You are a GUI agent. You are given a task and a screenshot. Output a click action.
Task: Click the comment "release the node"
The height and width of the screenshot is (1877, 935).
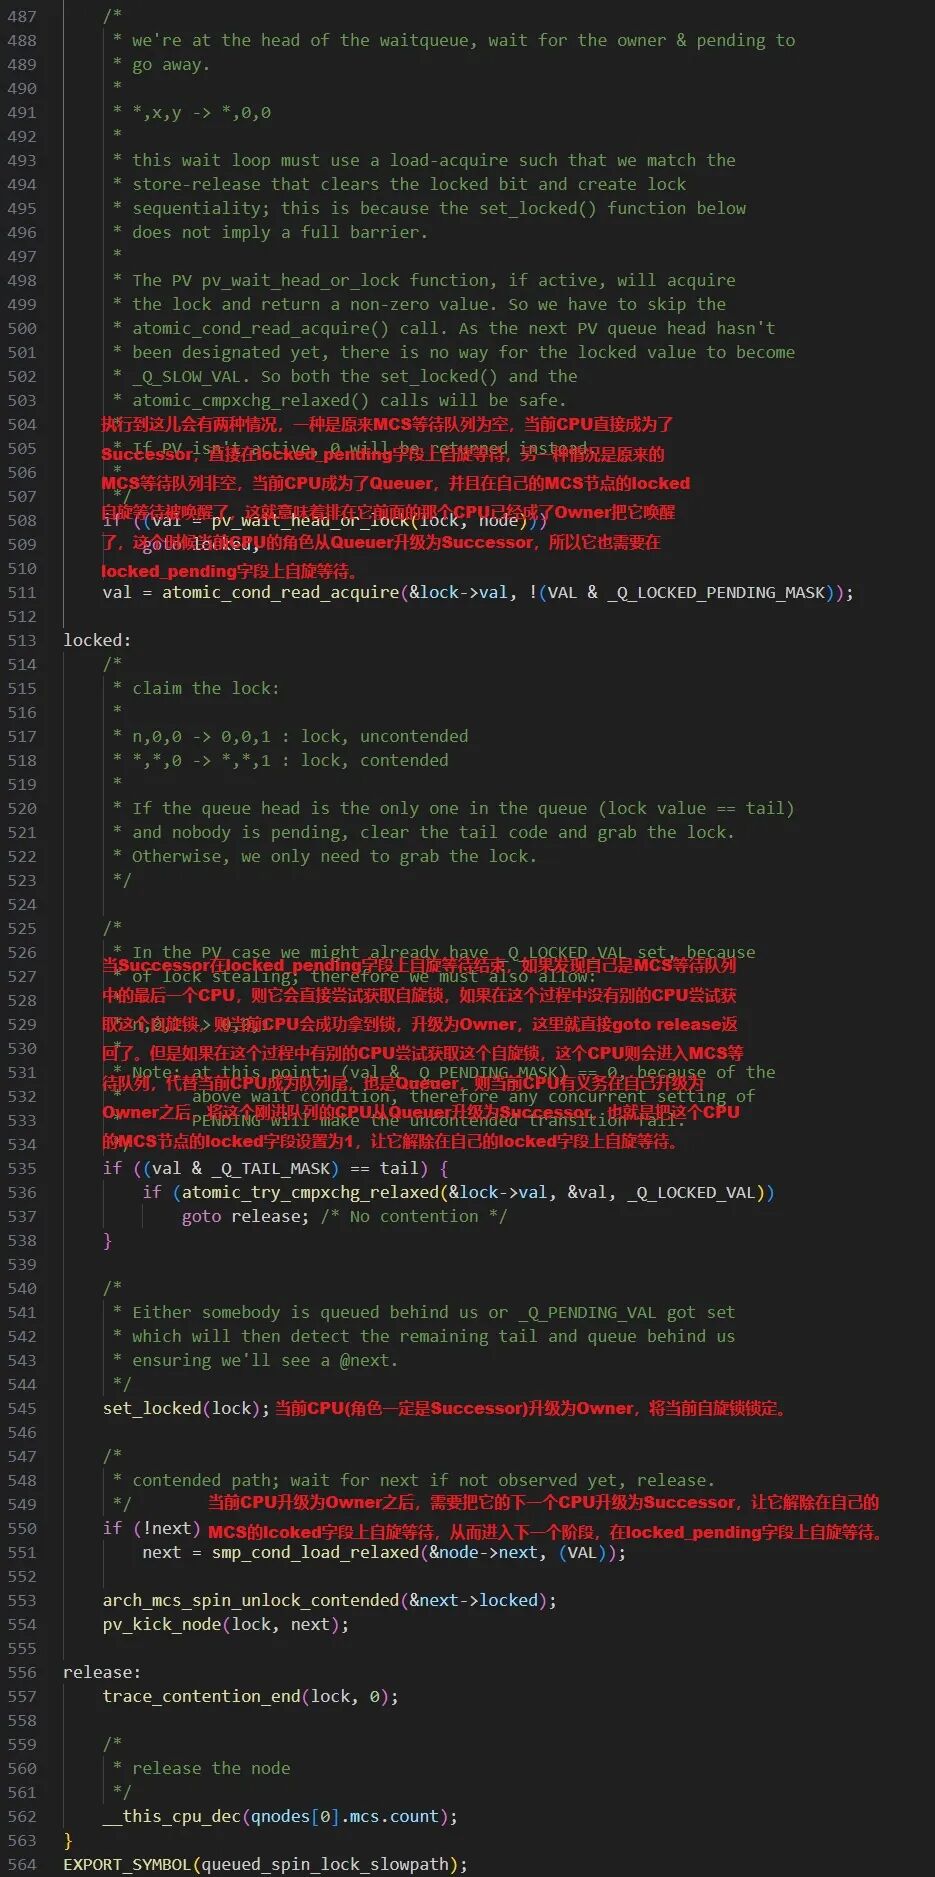(x=211, y=1768)
